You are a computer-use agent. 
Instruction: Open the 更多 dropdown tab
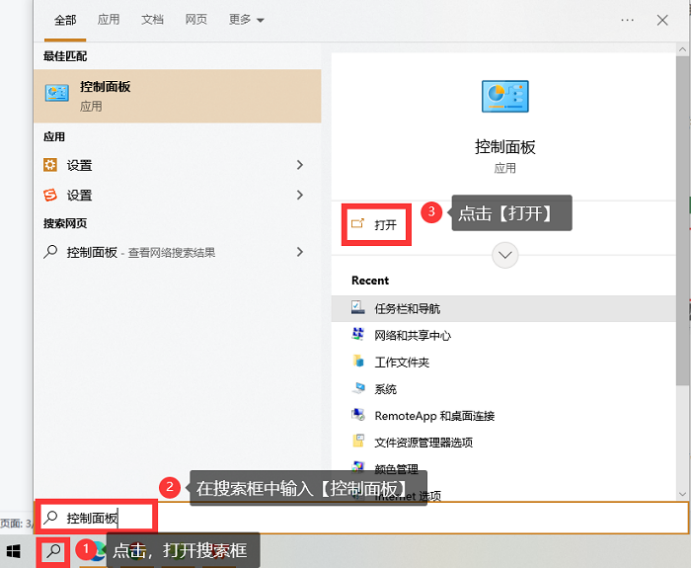pos(246,19)
